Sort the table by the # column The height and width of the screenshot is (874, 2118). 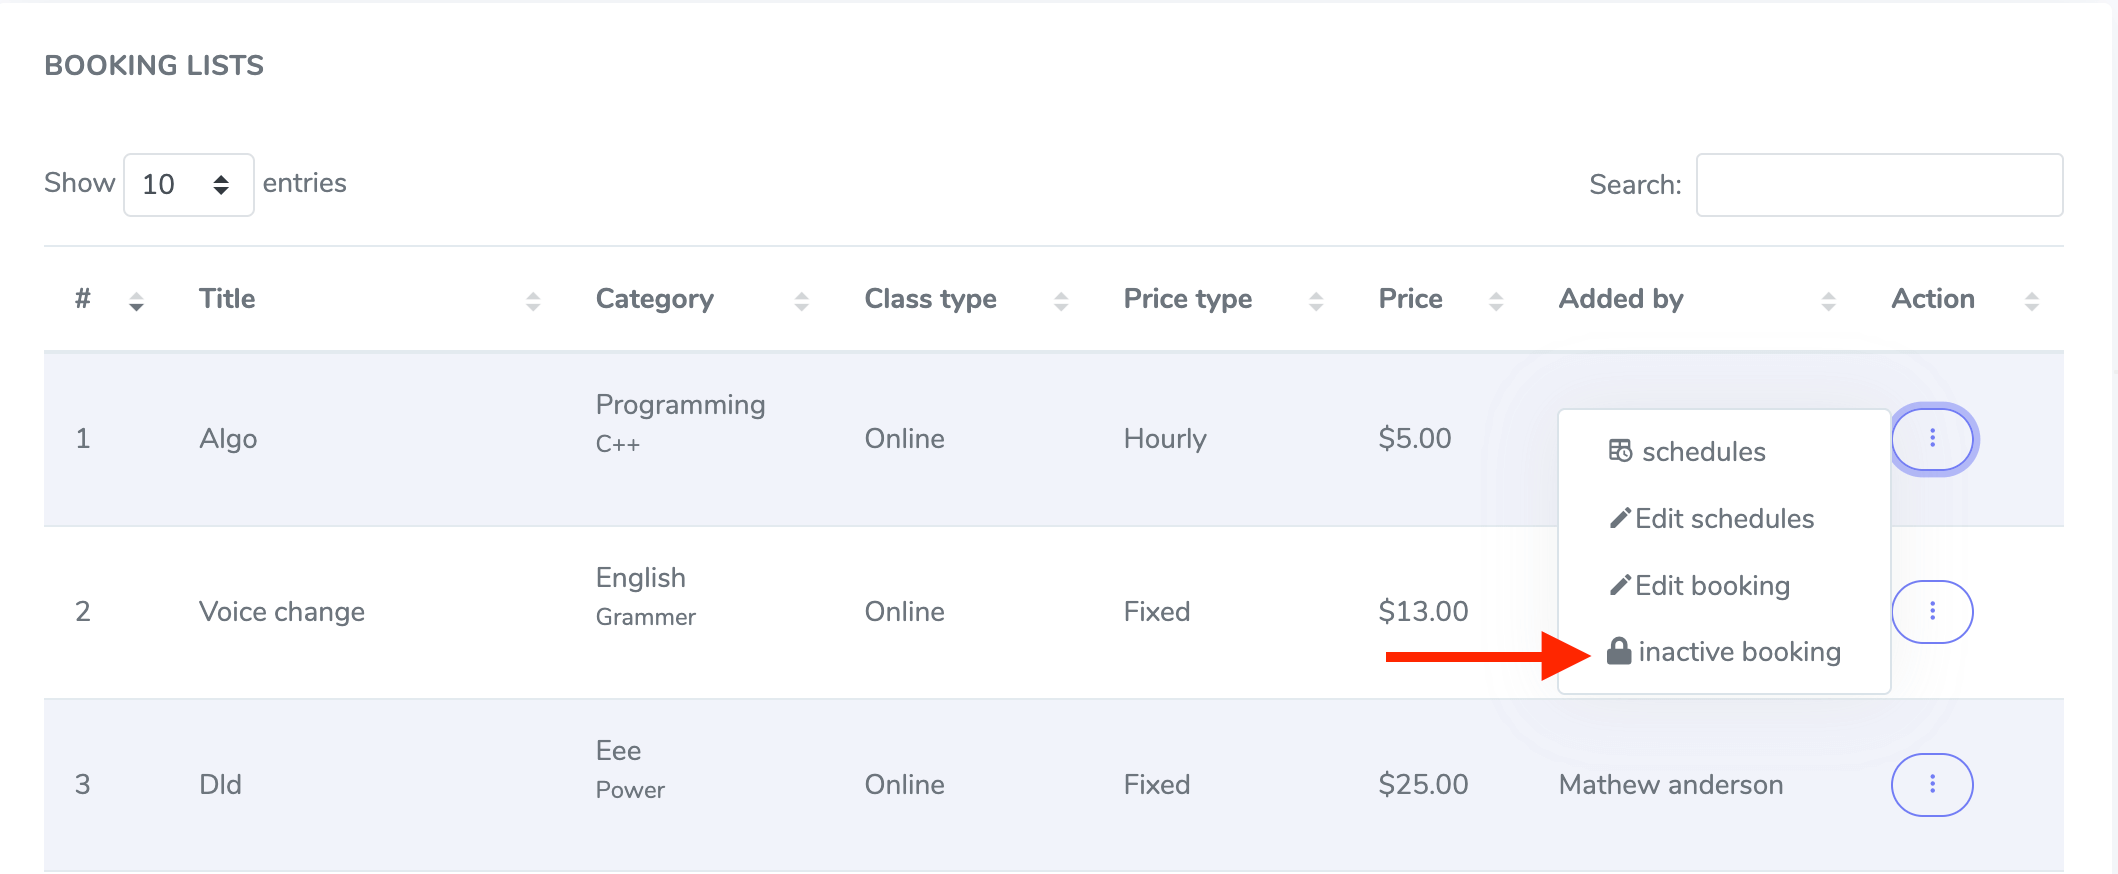[x=136, y=300]
